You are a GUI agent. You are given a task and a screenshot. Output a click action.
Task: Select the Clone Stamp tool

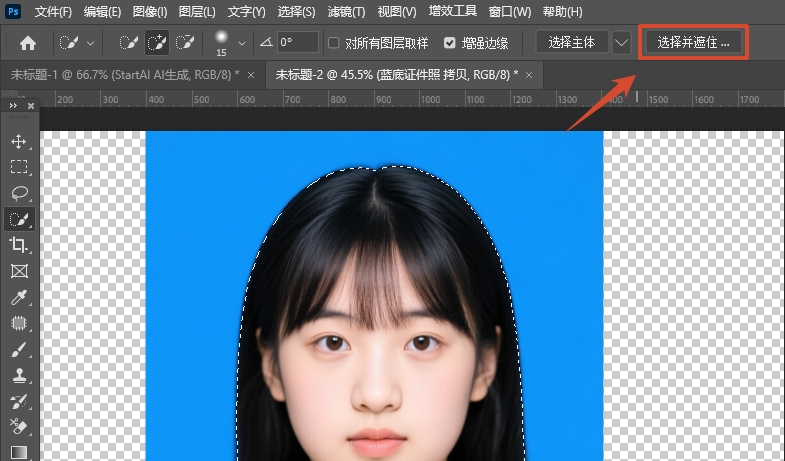point(19,375)
